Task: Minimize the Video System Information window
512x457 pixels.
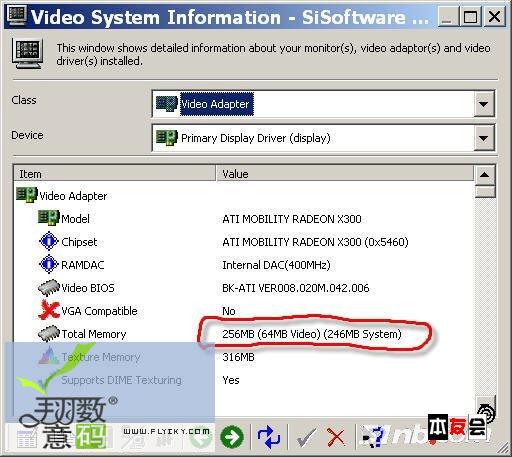Action: [x=447, y=16]
